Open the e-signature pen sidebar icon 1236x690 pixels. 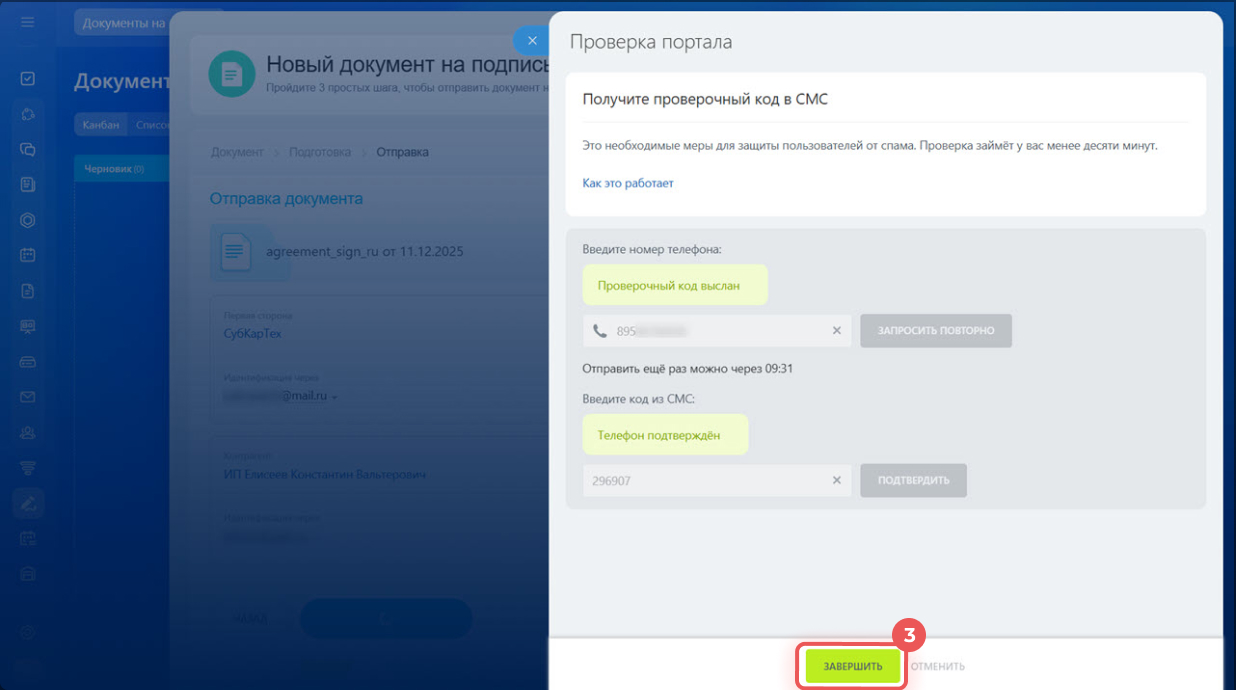coord(28,503)
